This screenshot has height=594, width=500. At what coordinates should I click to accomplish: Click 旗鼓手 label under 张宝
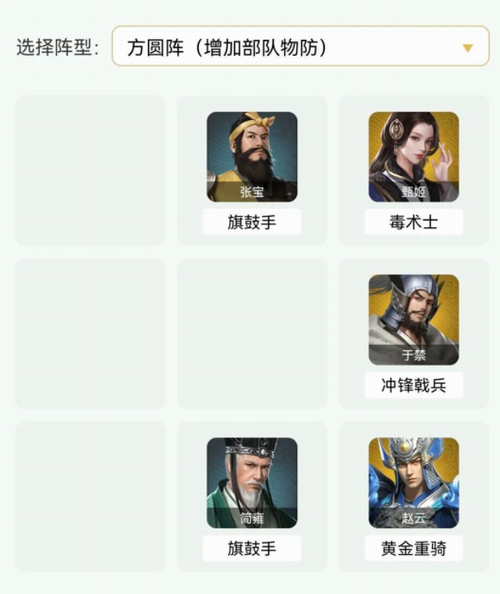point(252,222)
